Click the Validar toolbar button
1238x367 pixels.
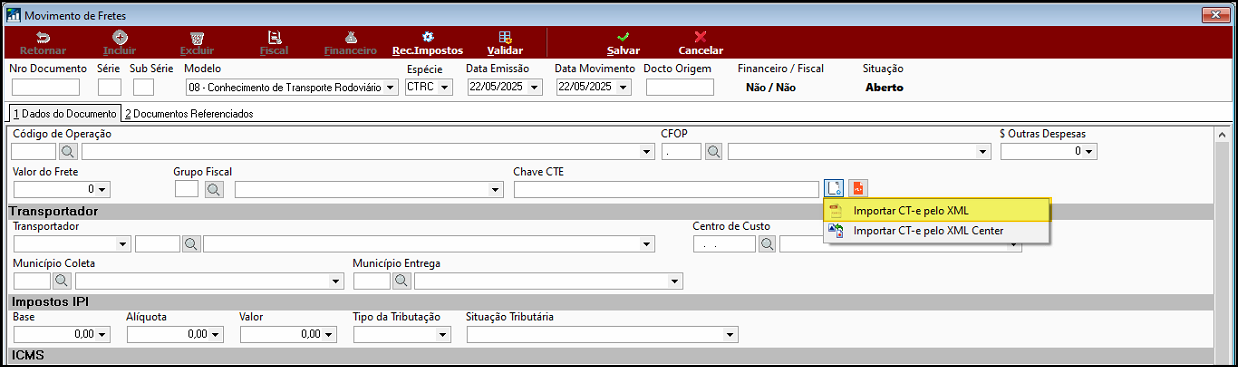coord(505,43)
